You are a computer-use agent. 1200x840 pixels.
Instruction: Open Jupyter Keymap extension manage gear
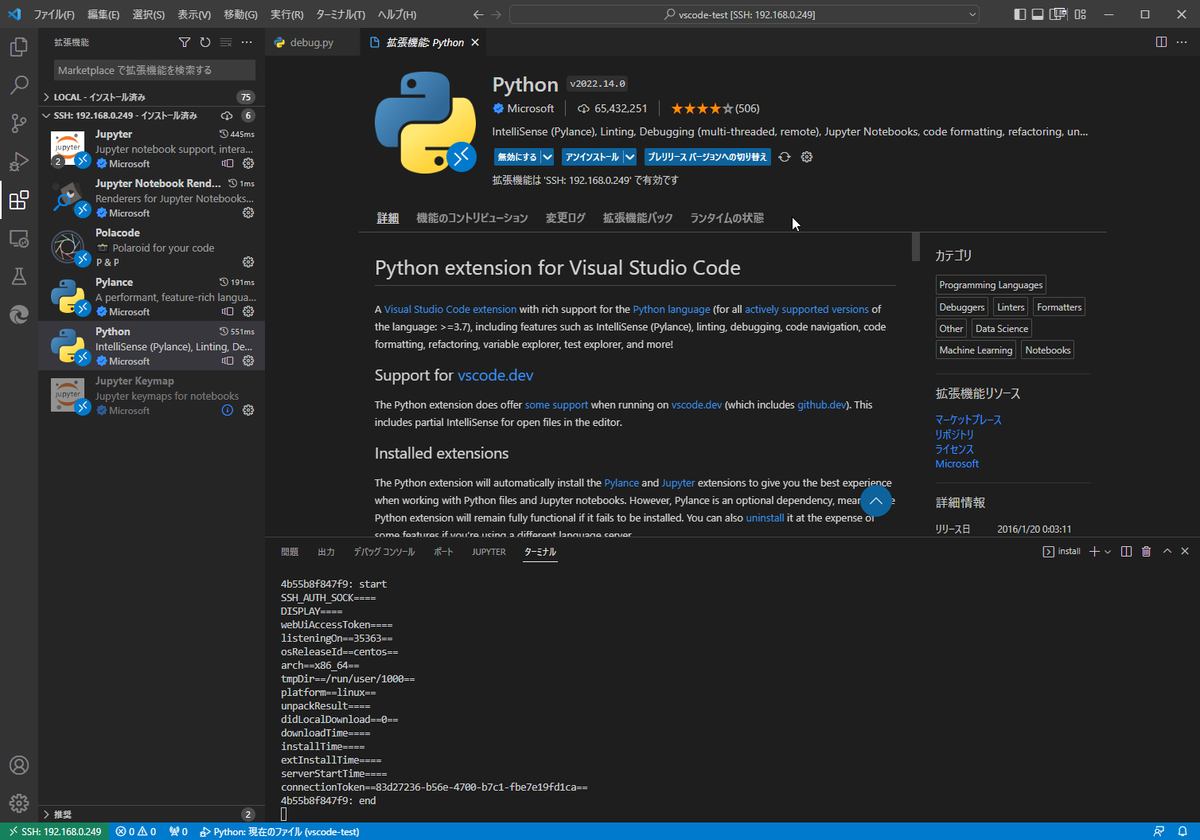coord(248,410)
